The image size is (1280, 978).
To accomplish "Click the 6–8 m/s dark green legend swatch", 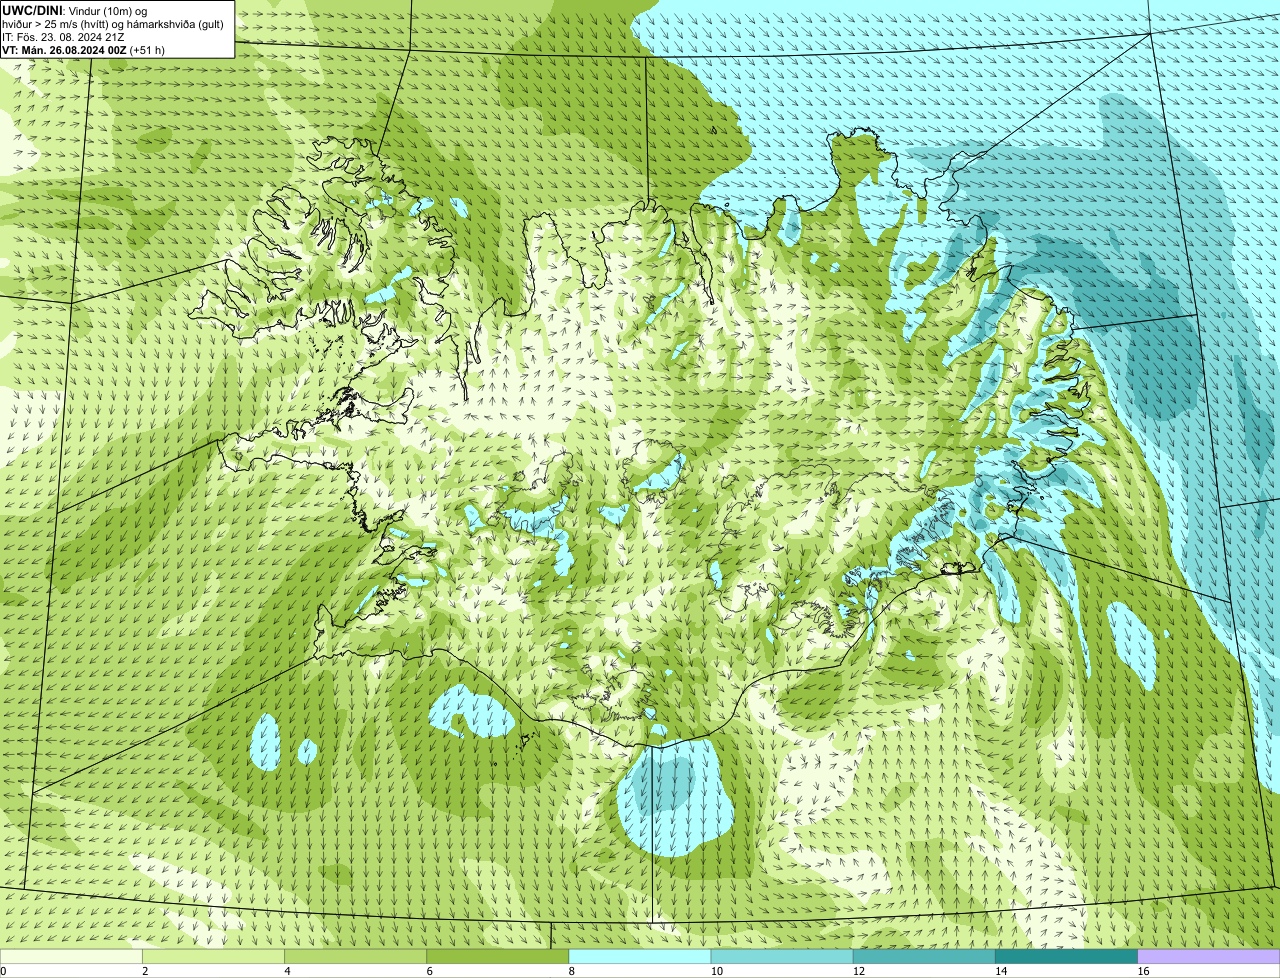I will (x=498, y=956).
